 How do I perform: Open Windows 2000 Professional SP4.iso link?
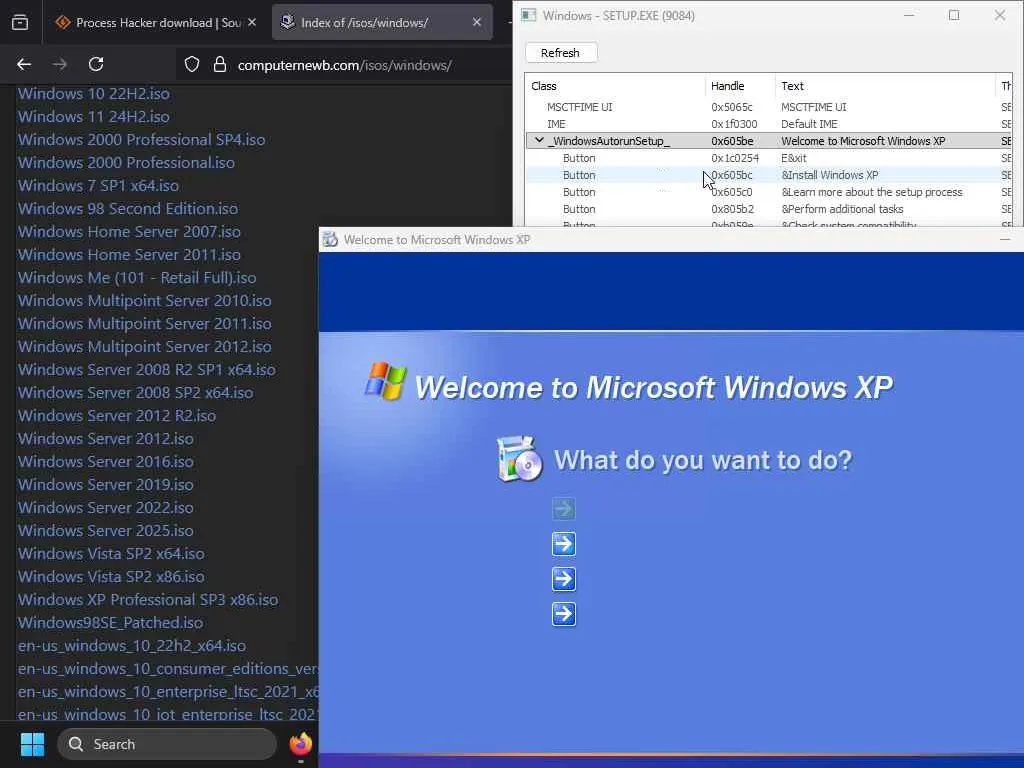point(142,140)
